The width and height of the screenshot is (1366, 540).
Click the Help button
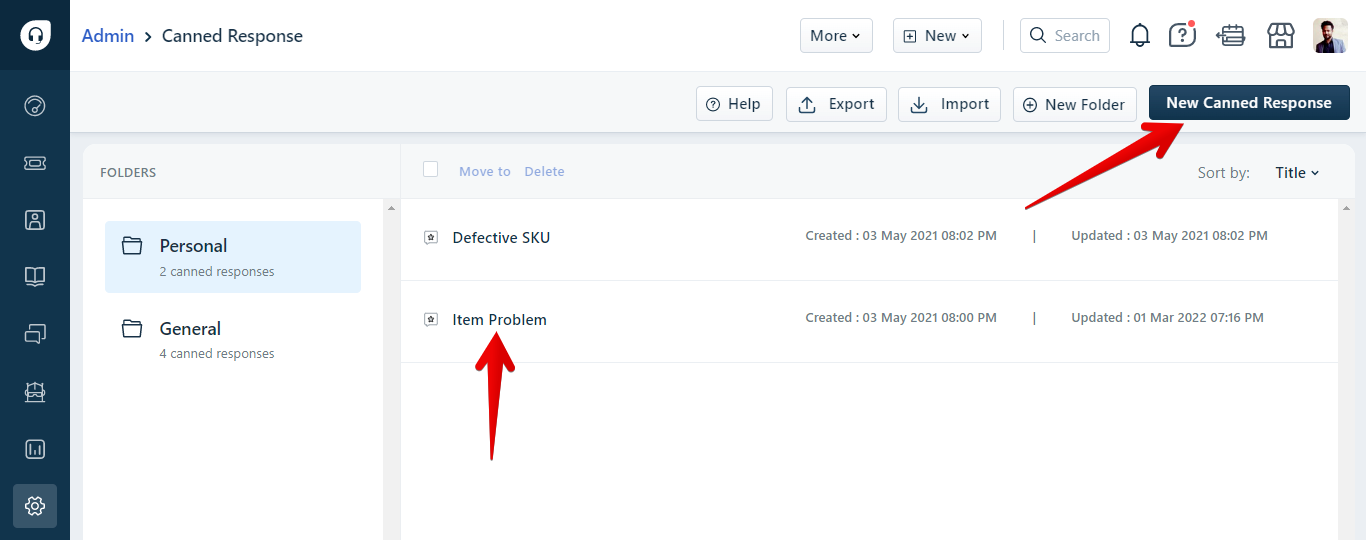734,104
